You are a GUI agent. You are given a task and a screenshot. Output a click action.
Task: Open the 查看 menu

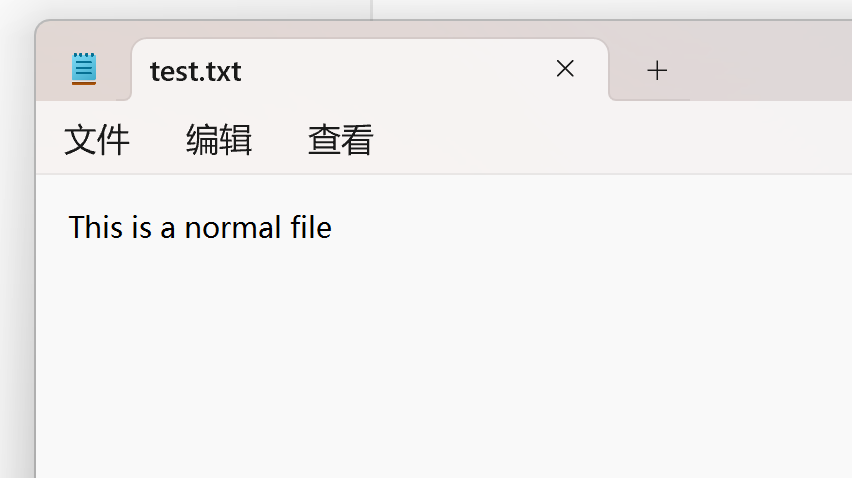340,140
